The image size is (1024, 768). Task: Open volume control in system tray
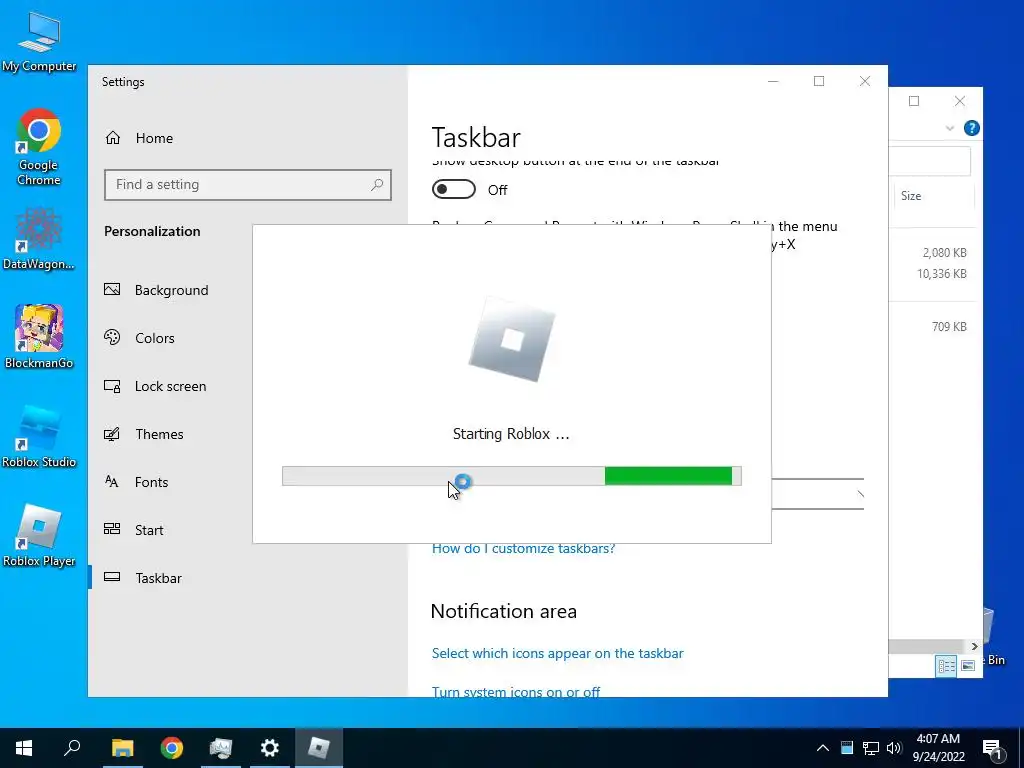[894, 748]
